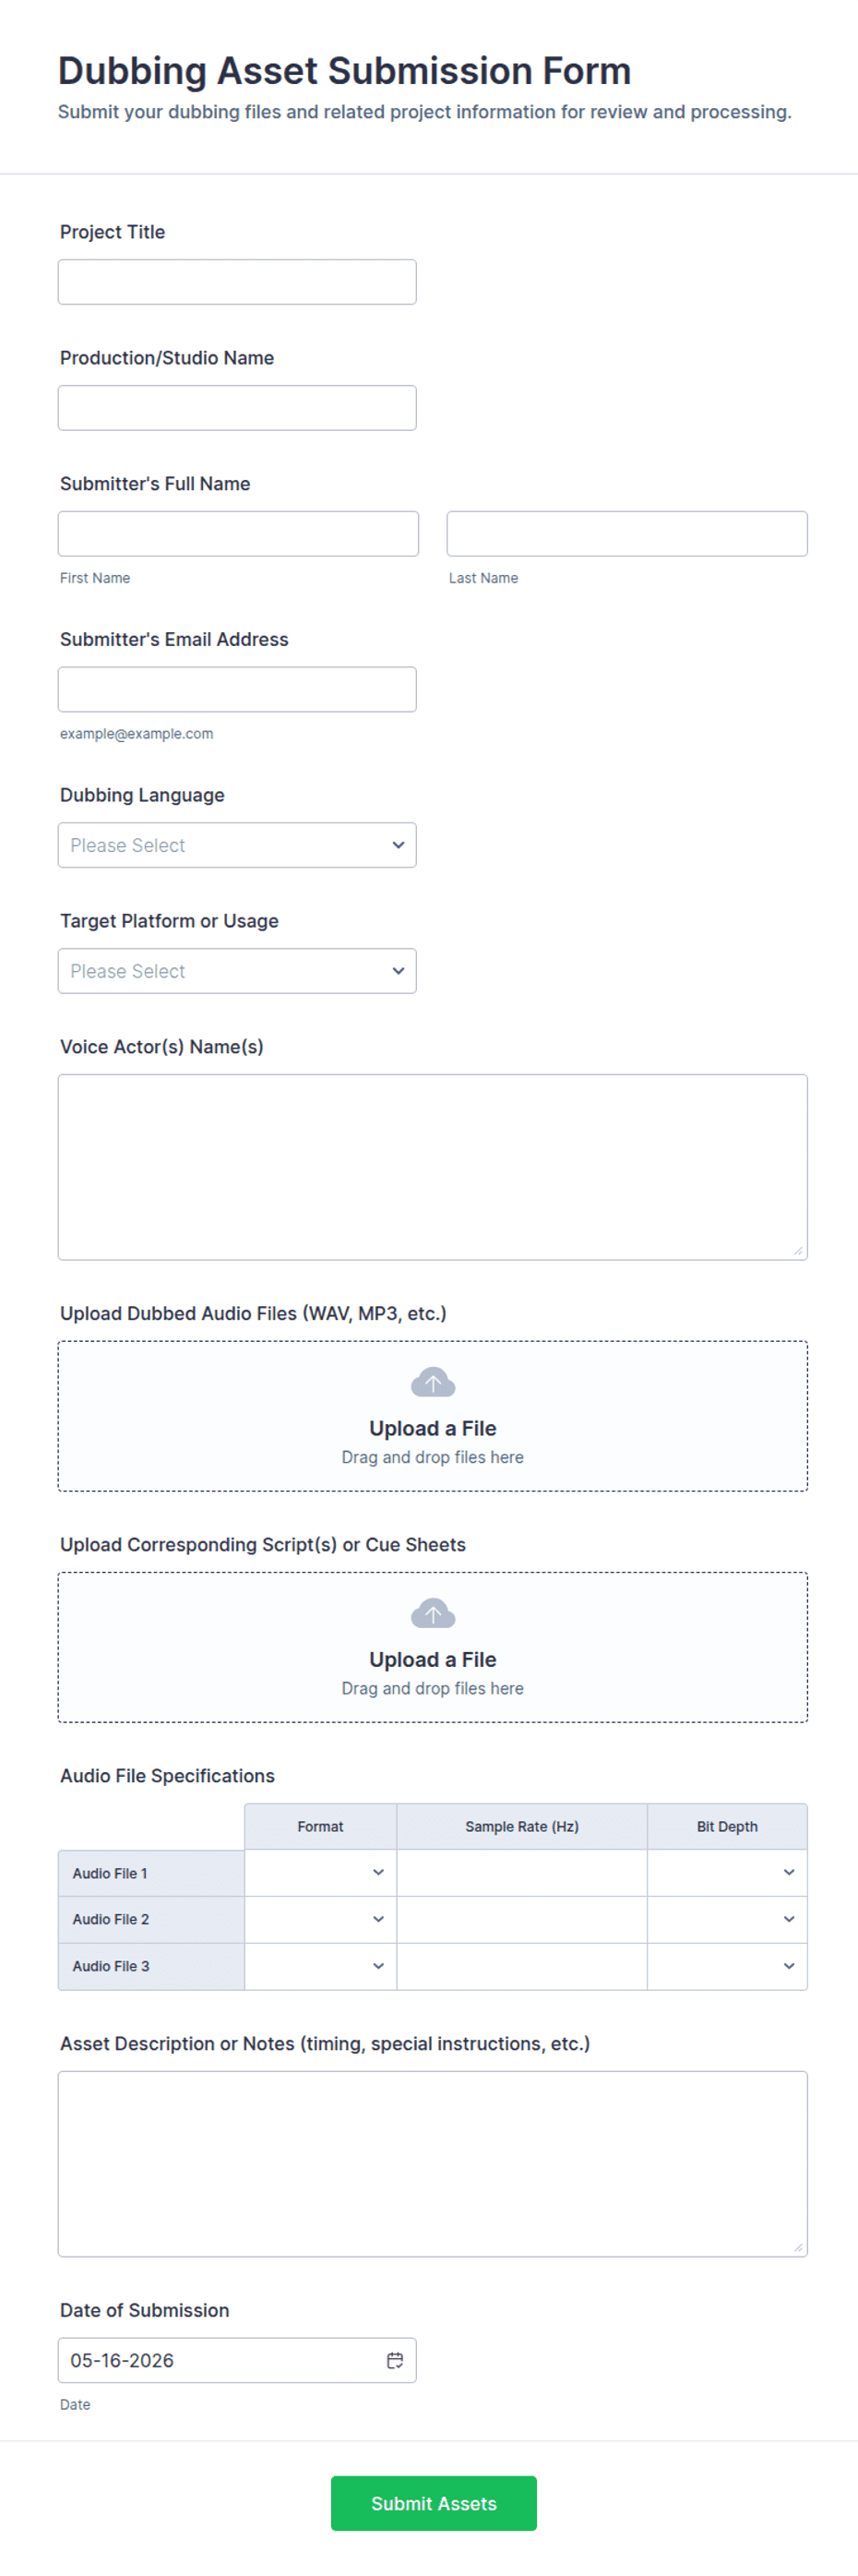Click Upload a File text for scripts
This screenshot has height=2576, width=858.
(433, 1659)
